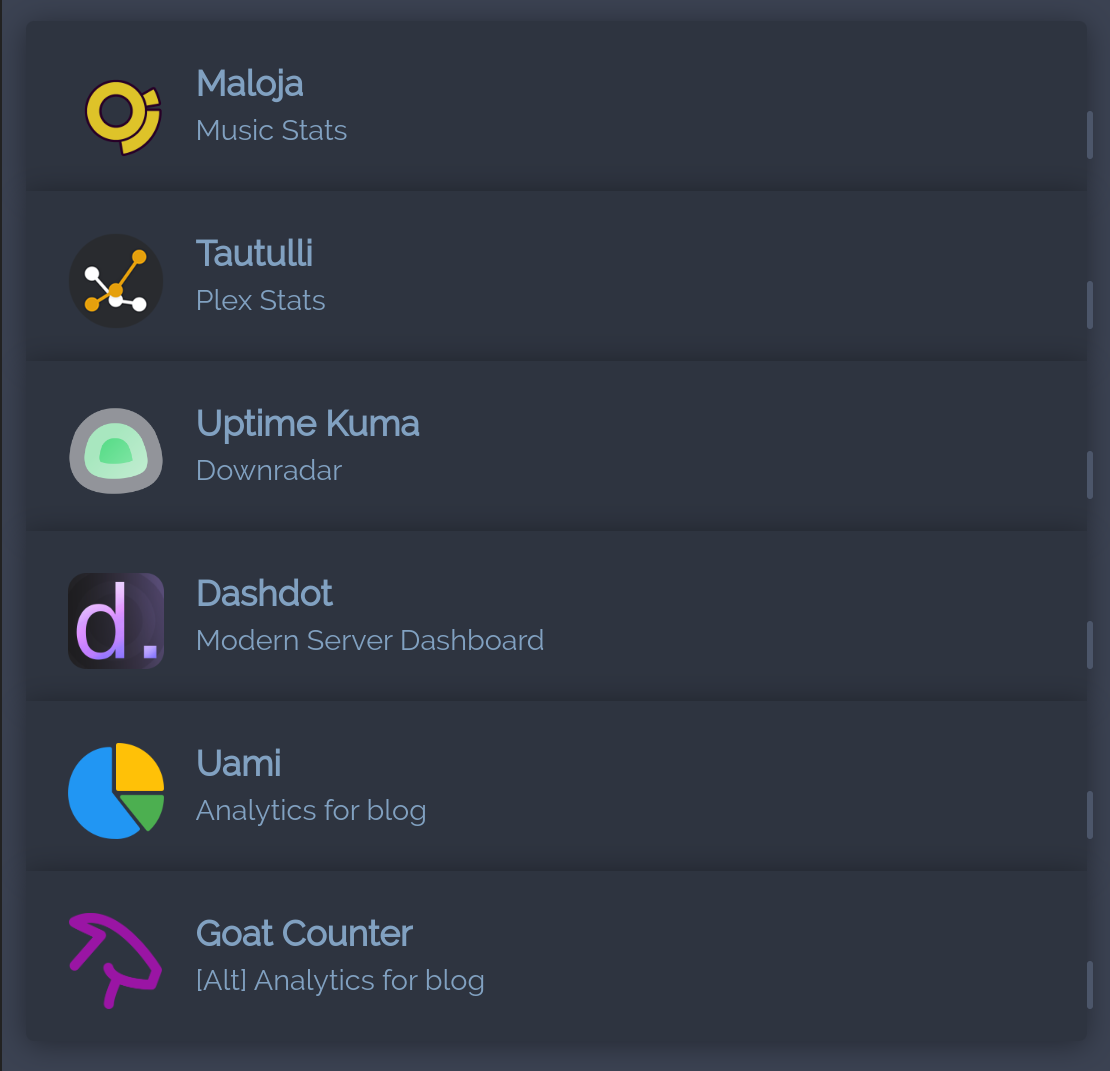Open the Maloja title link
This screenshot has height=1071, width=1110.
click(250, 83)
